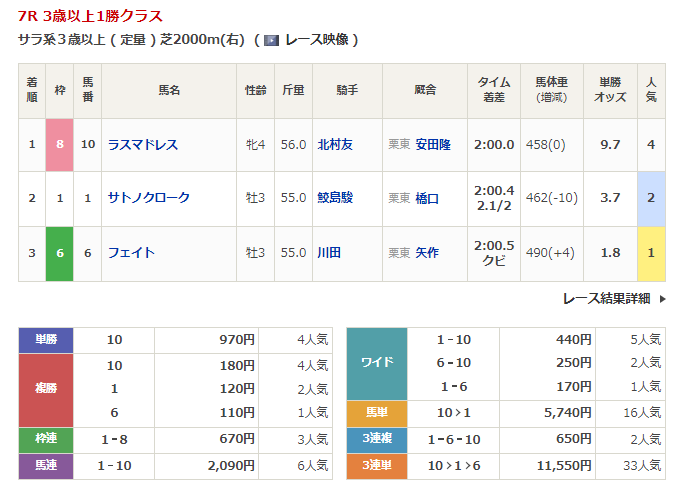Open horse フェイト profile link
Screen dimensions: 682x485
[x=130, y=252]
